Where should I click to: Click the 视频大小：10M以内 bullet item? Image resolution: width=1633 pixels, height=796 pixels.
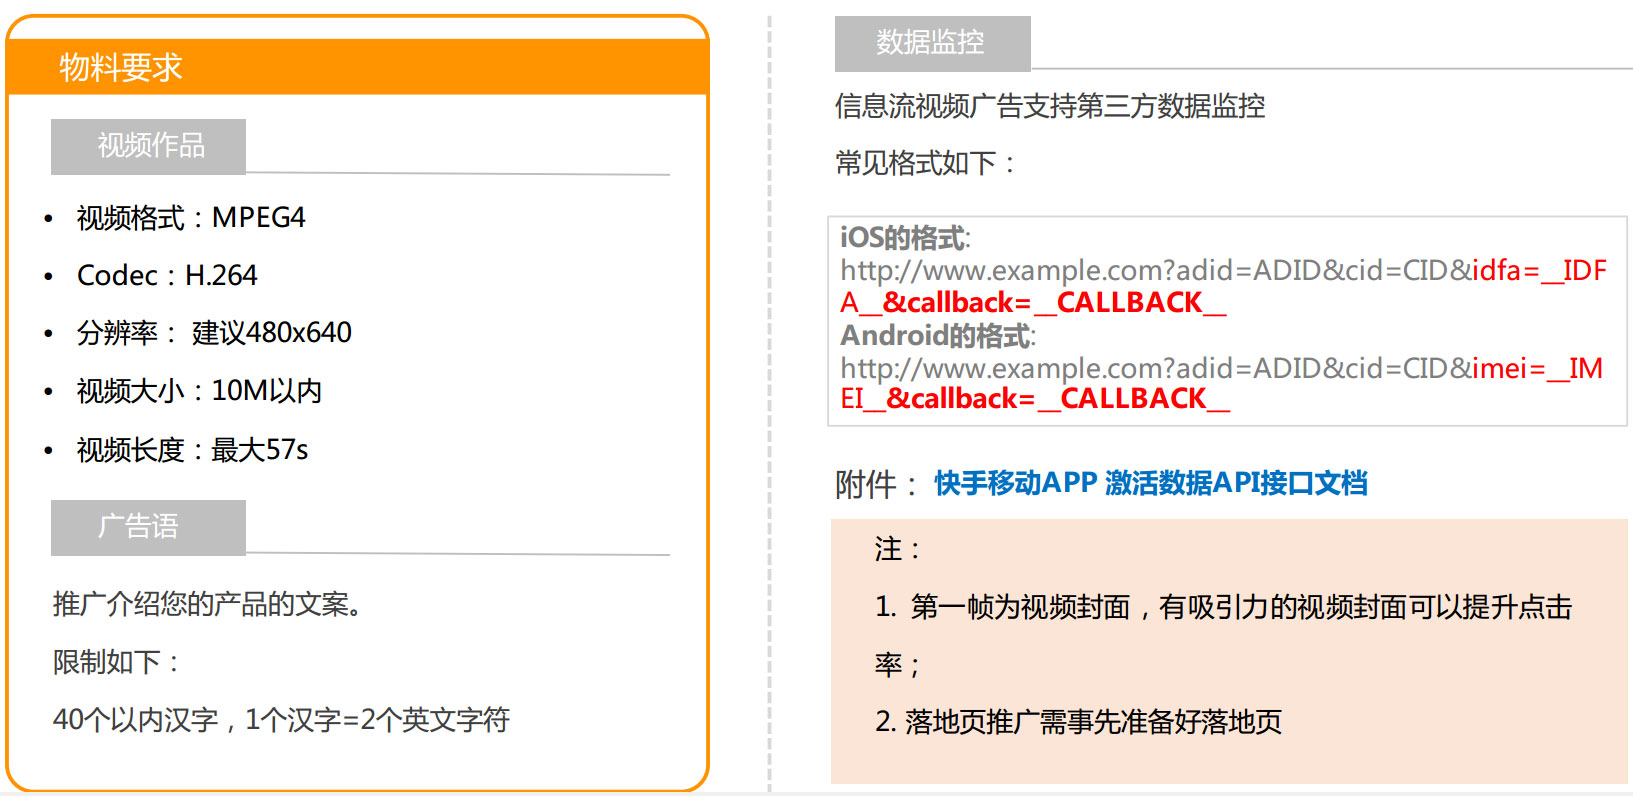(199, 391)
